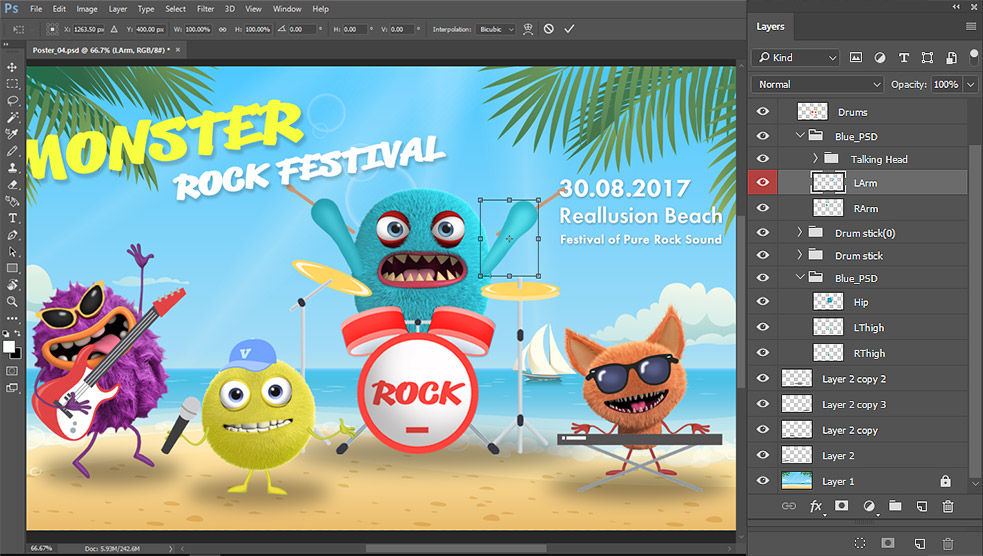
Task: Toggle the layer filter on/off switch
Action: pyautogui.click(x=974, y=57)
